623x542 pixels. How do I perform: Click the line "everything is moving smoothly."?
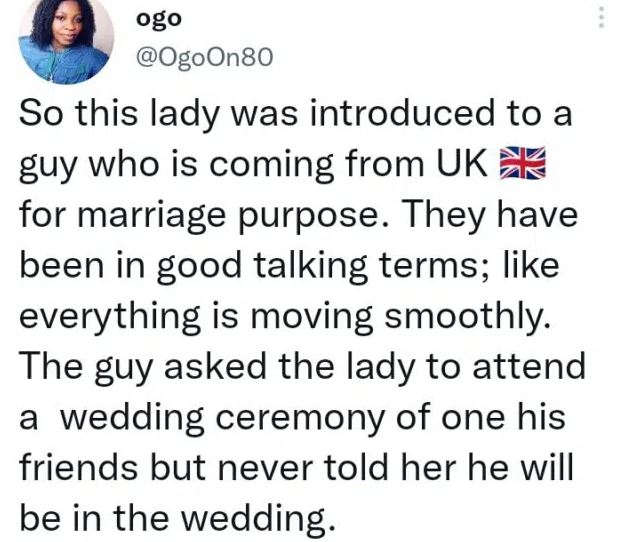click(280, 317)
